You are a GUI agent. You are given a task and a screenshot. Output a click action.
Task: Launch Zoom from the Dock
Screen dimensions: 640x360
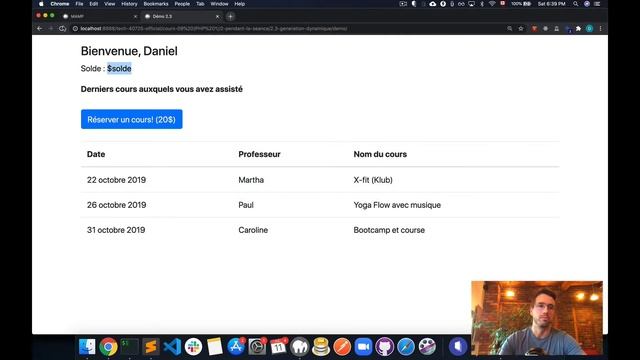(x=363, y=347)
